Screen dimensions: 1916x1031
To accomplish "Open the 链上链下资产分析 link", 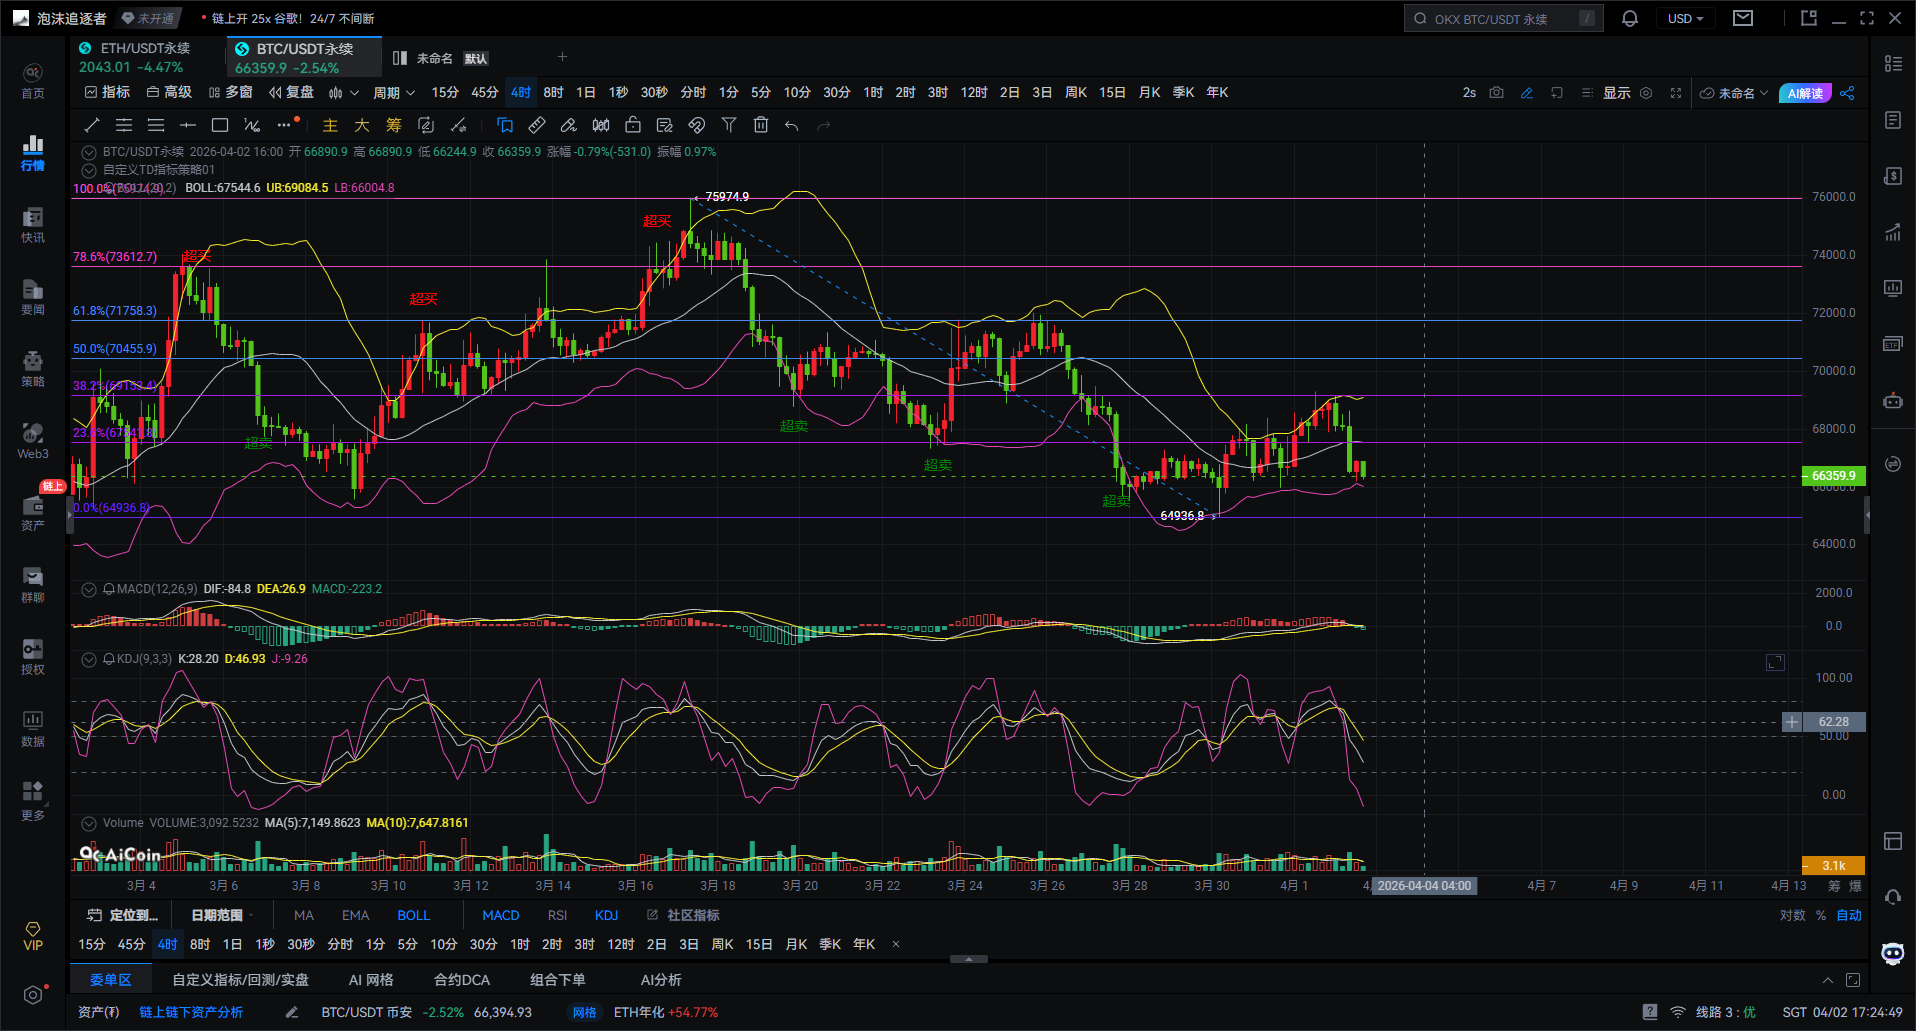I will (x=191, y=1012).
